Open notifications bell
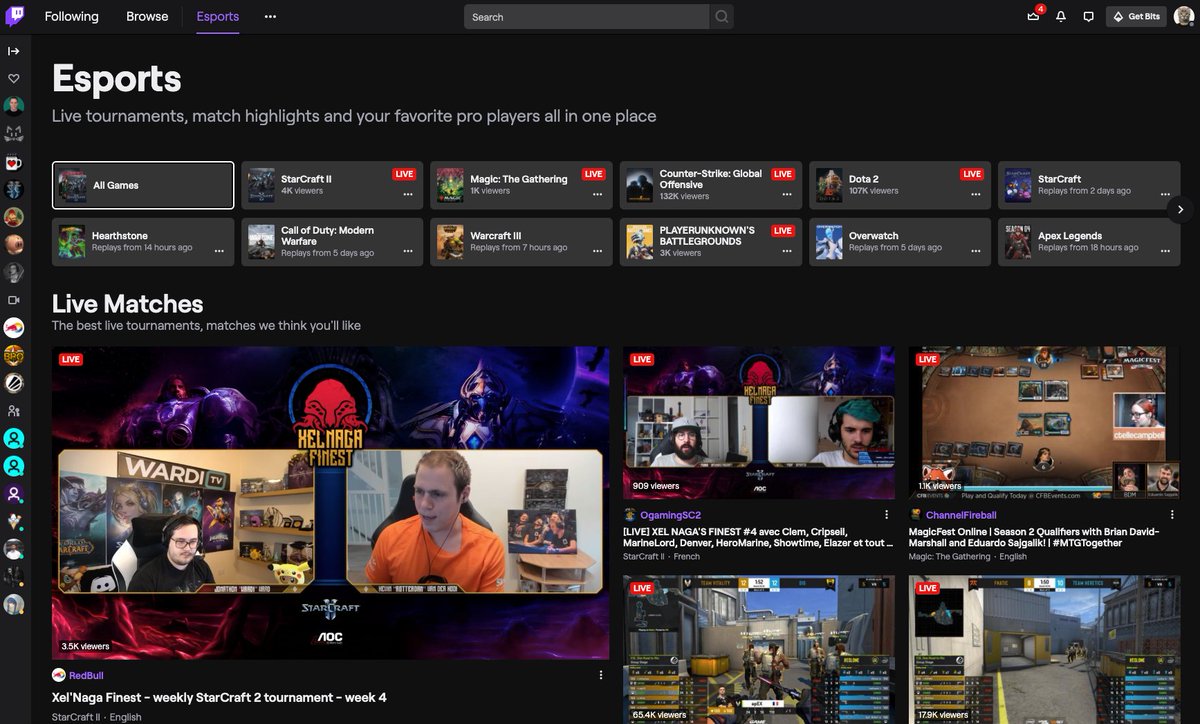1200x724 pixels. pos(1061,17)
